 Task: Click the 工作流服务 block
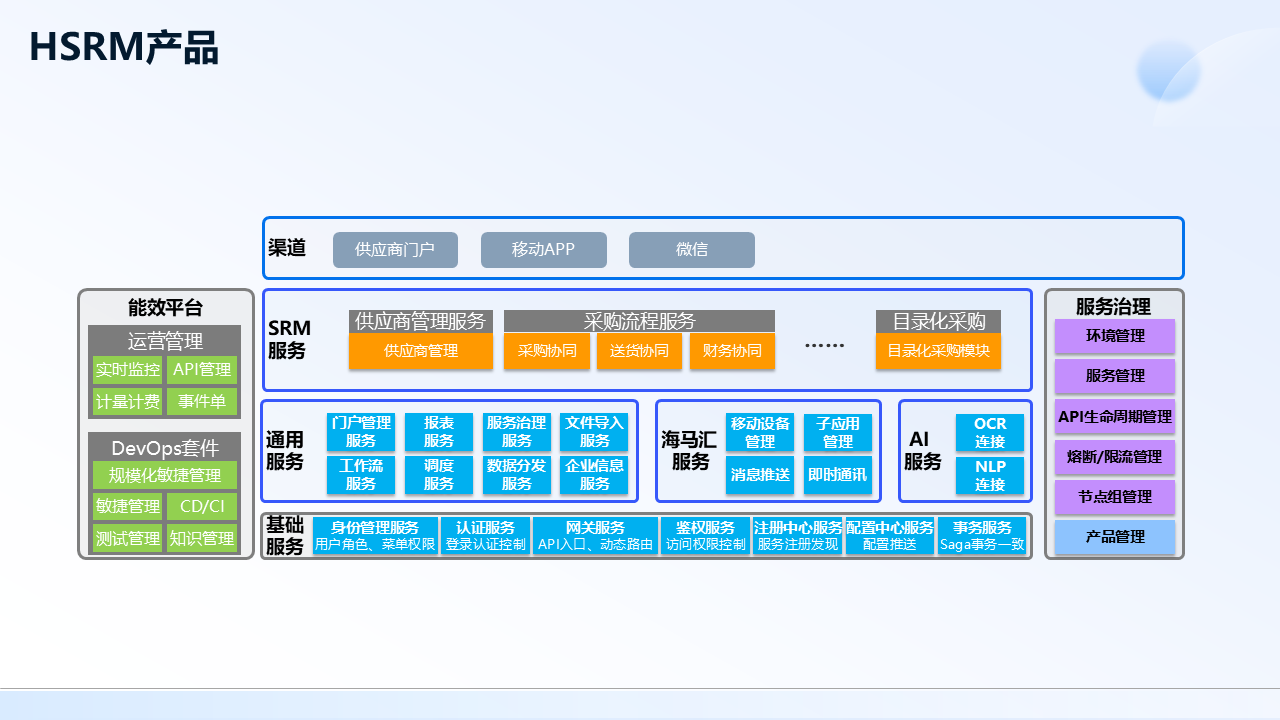tap(361, 475)
